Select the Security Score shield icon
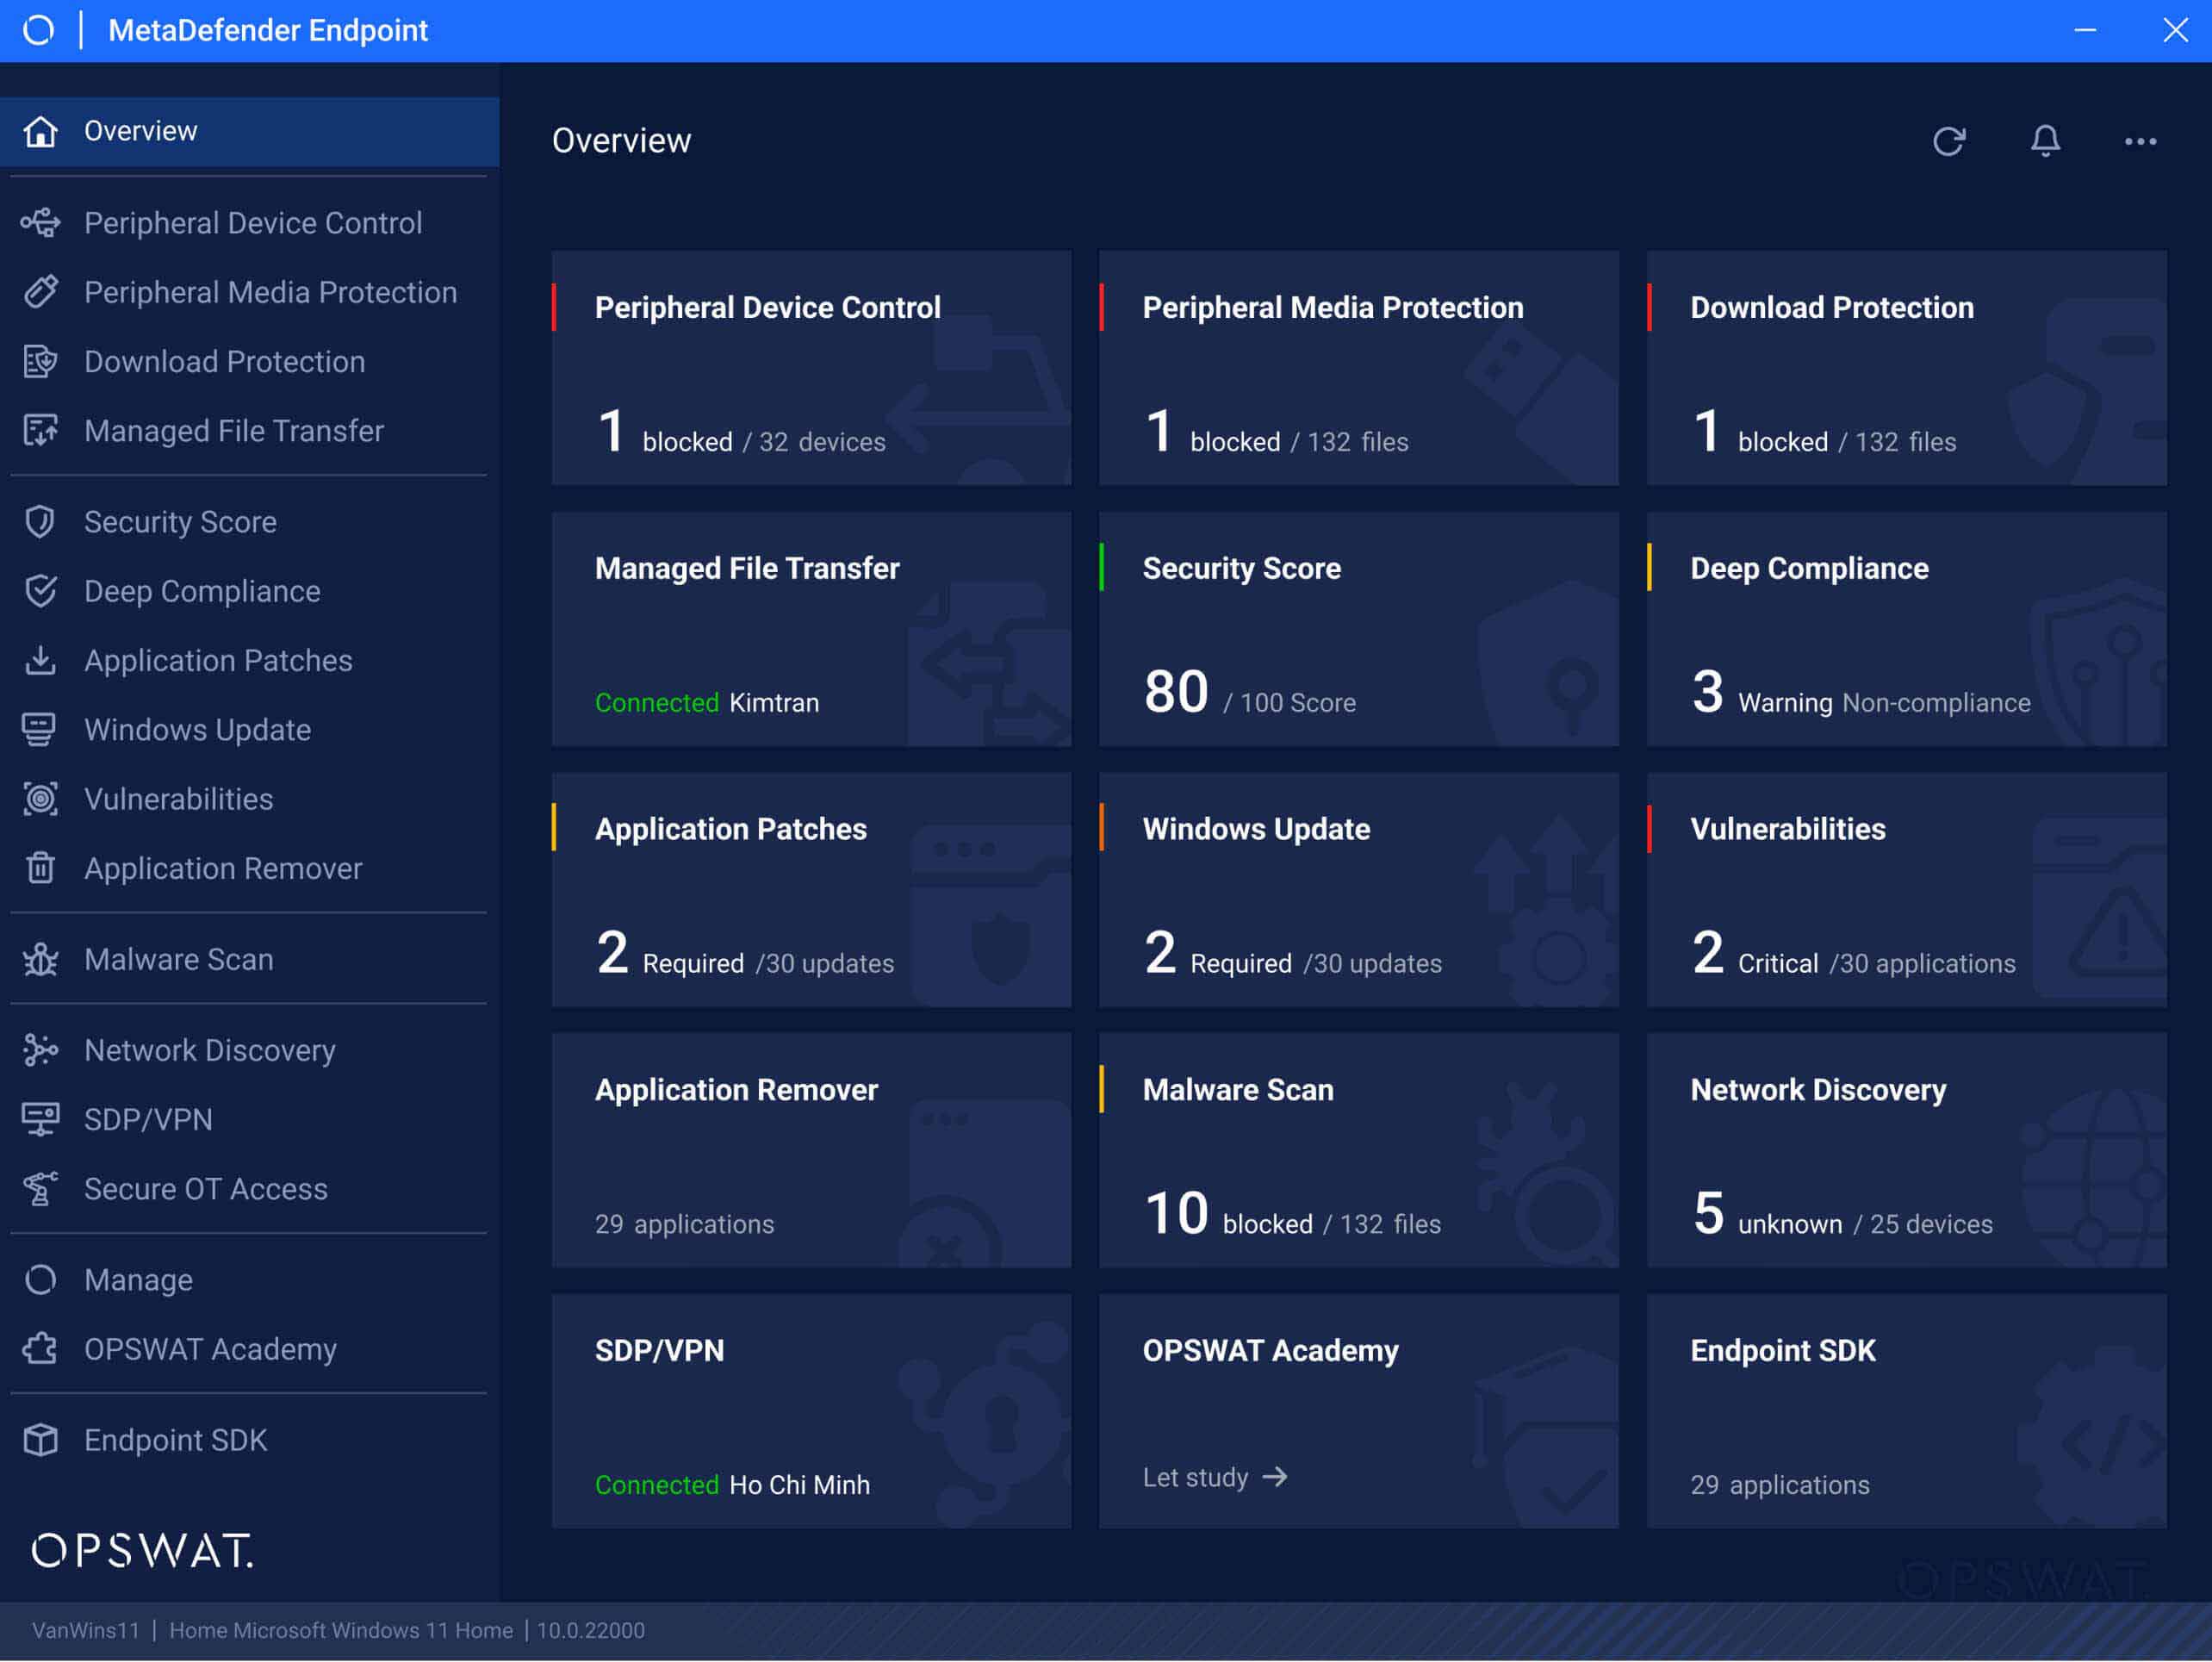The image size is (2212, 1662). pyautogui.click(x=40, y=521)
